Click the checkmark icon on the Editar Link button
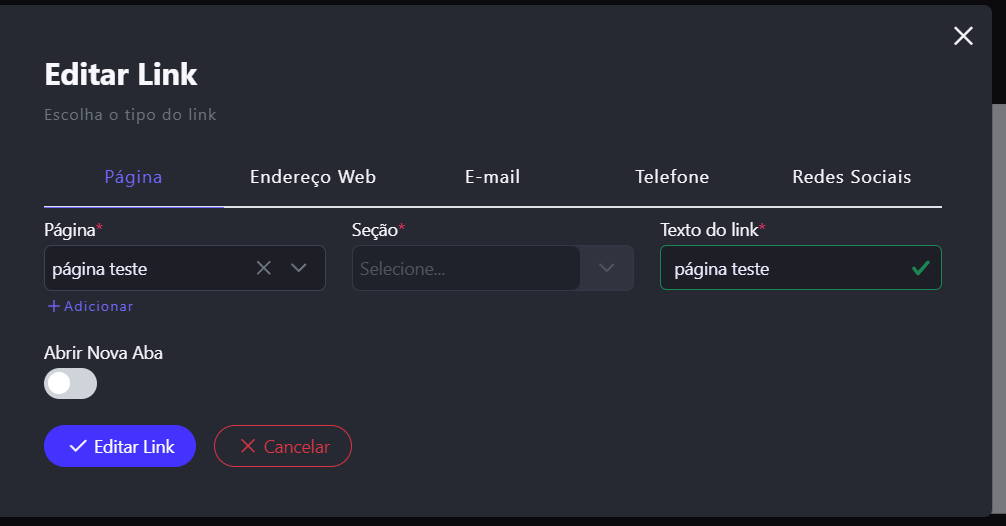Viewport: 1006px width, 526px height. pos(77,447)
